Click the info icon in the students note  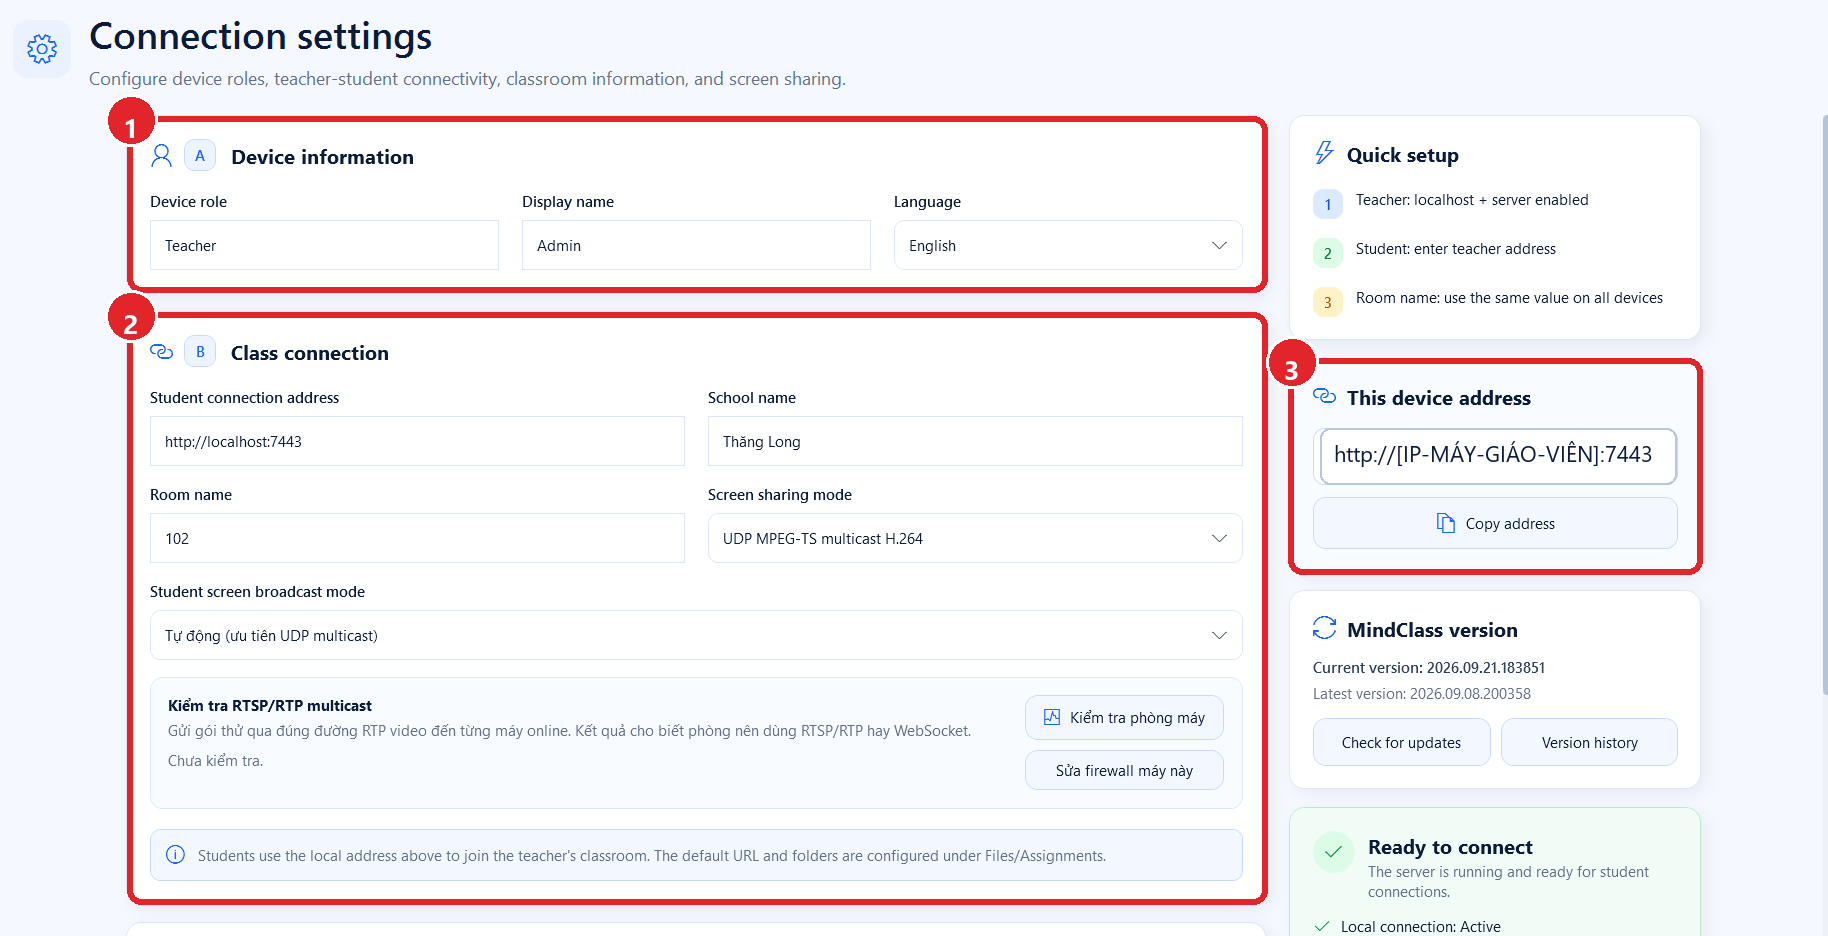pos(175,855)
